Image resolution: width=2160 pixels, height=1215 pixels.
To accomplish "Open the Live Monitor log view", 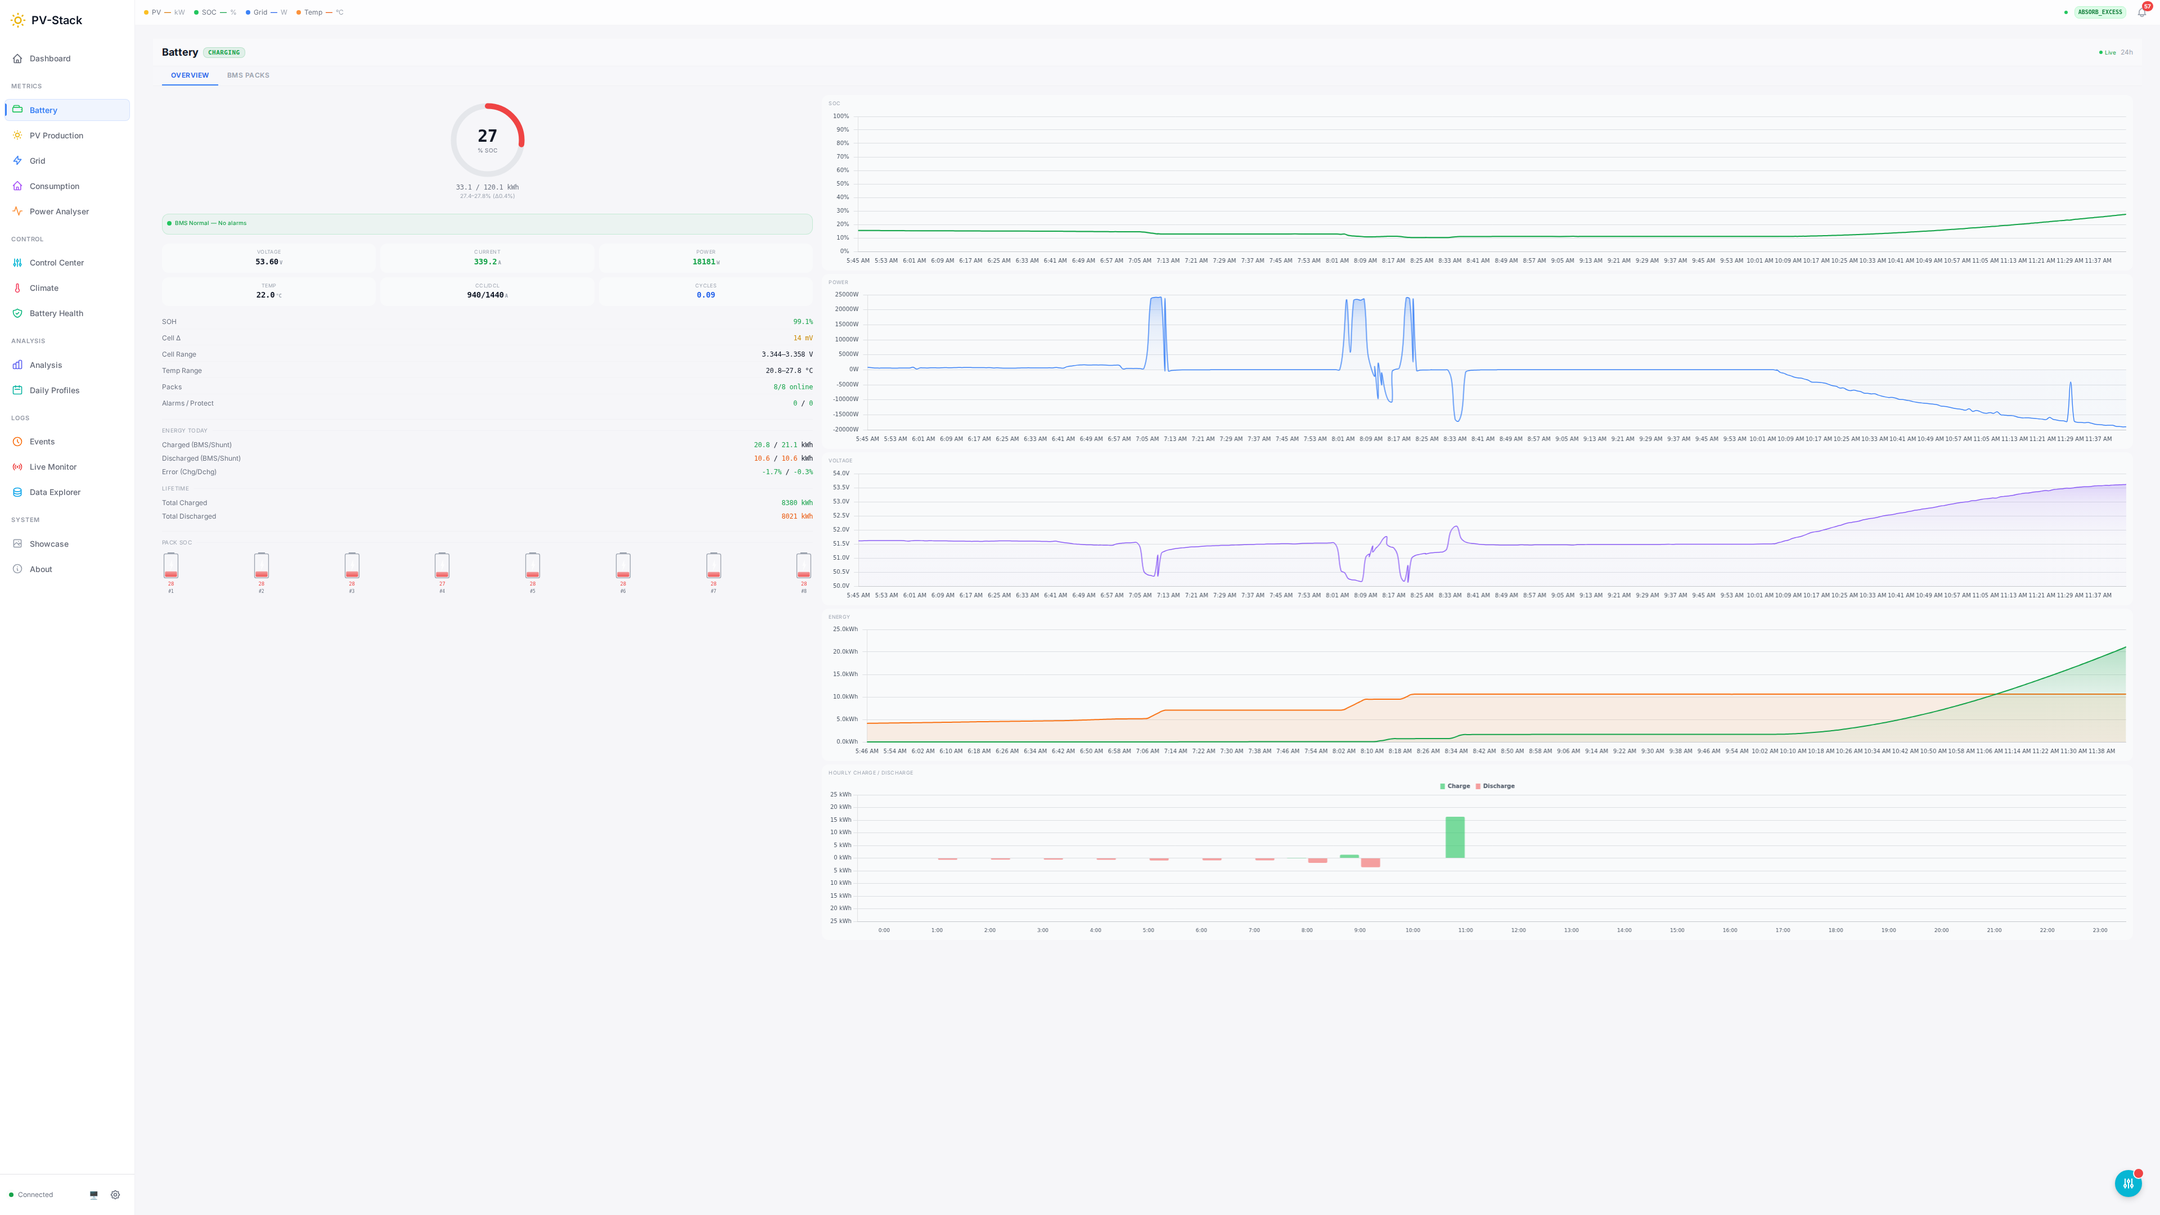I will tap(51, 466).
